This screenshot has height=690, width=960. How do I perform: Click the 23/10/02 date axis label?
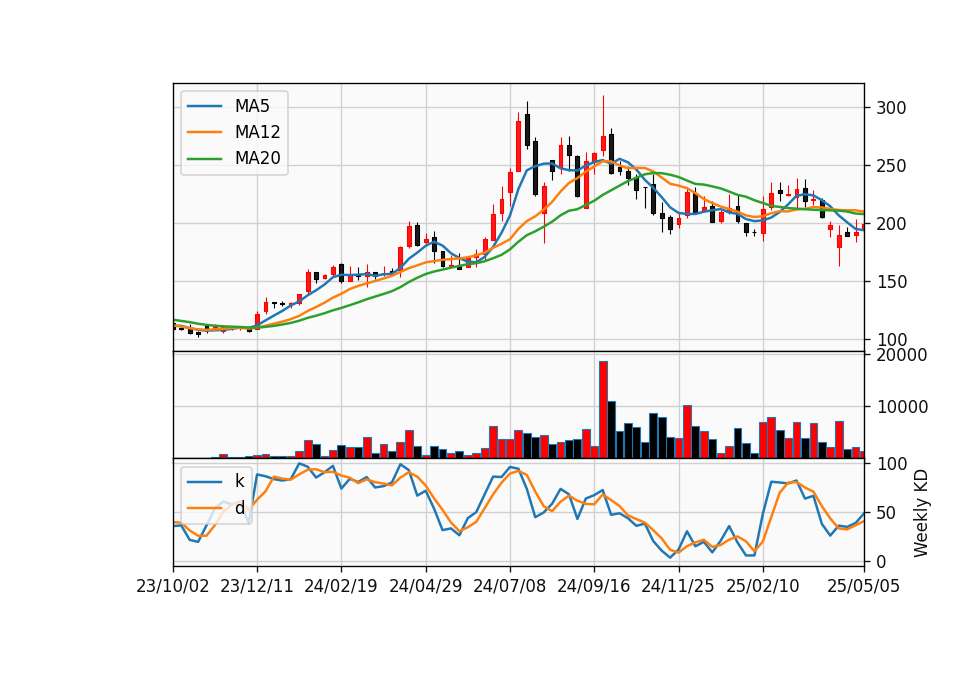point(173,586)
